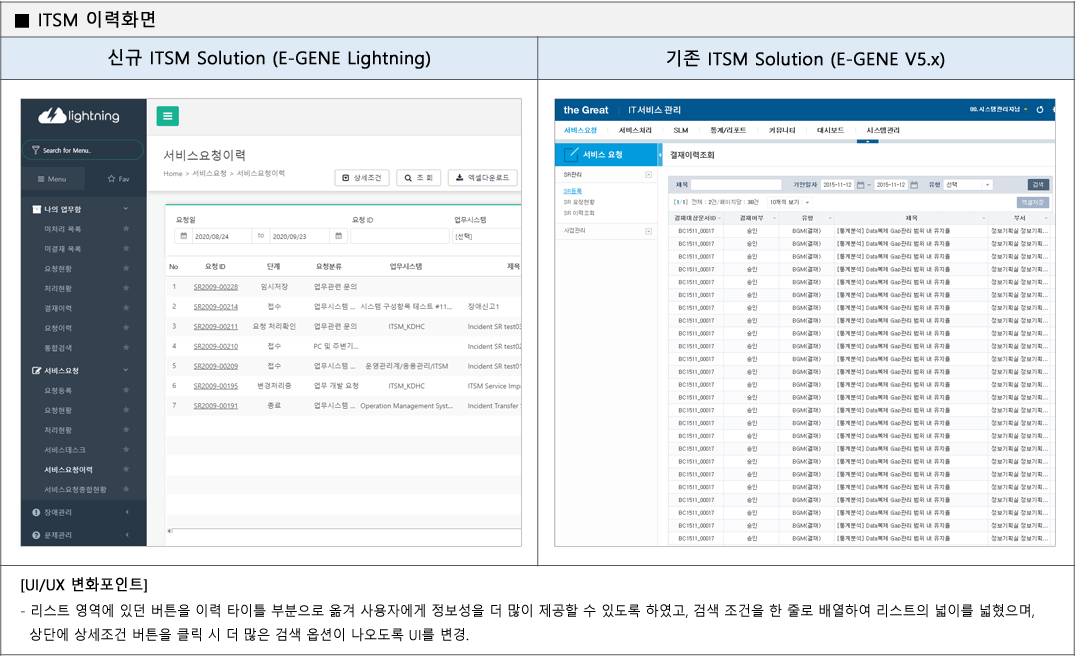Image resolution: width=1076 pixels, height=657 pixels.
Task: Open calendar icon next to first 2015-11-12 date
Action: point(859,185)
